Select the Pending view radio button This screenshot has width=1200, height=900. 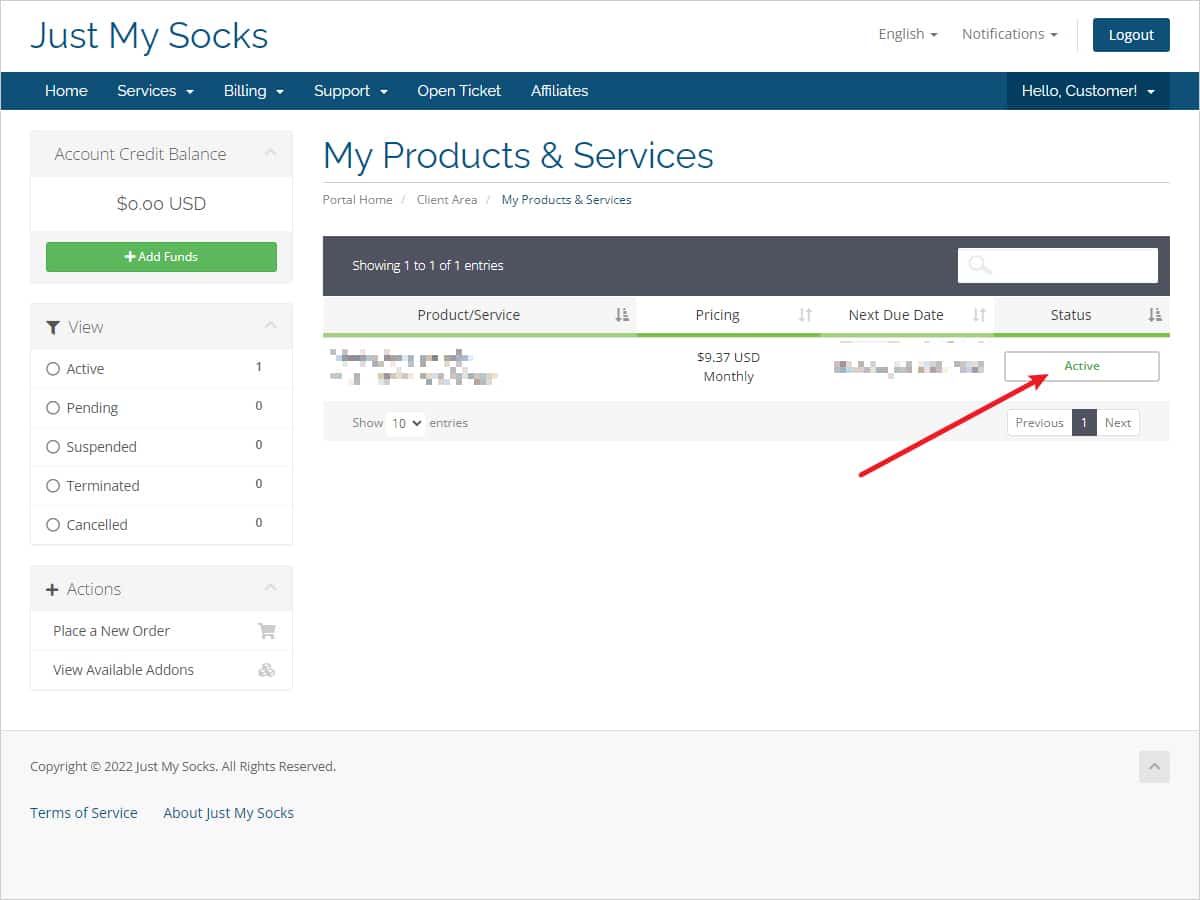click(53, 408)
